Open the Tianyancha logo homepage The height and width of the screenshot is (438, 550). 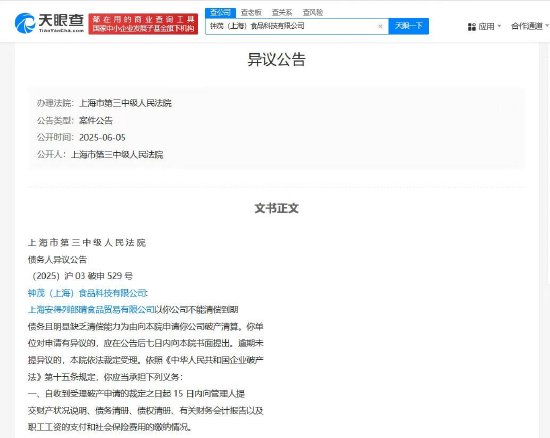49,23
